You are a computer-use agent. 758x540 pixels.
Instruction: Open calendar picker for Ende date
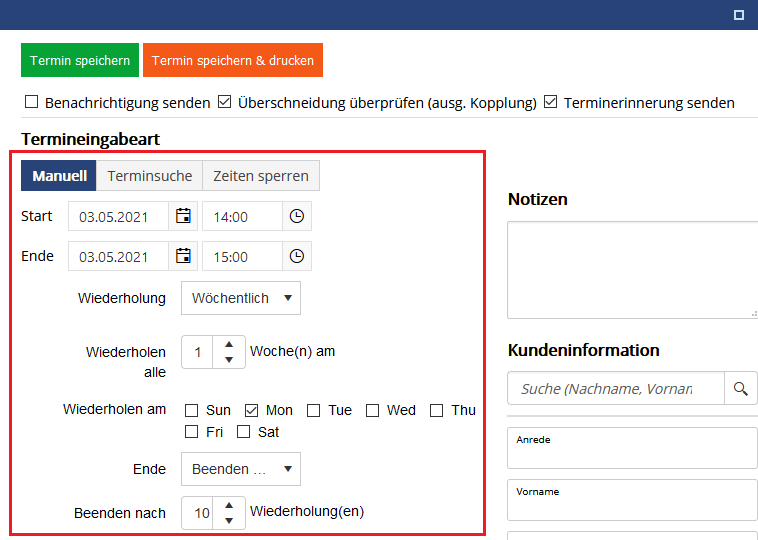183,256
